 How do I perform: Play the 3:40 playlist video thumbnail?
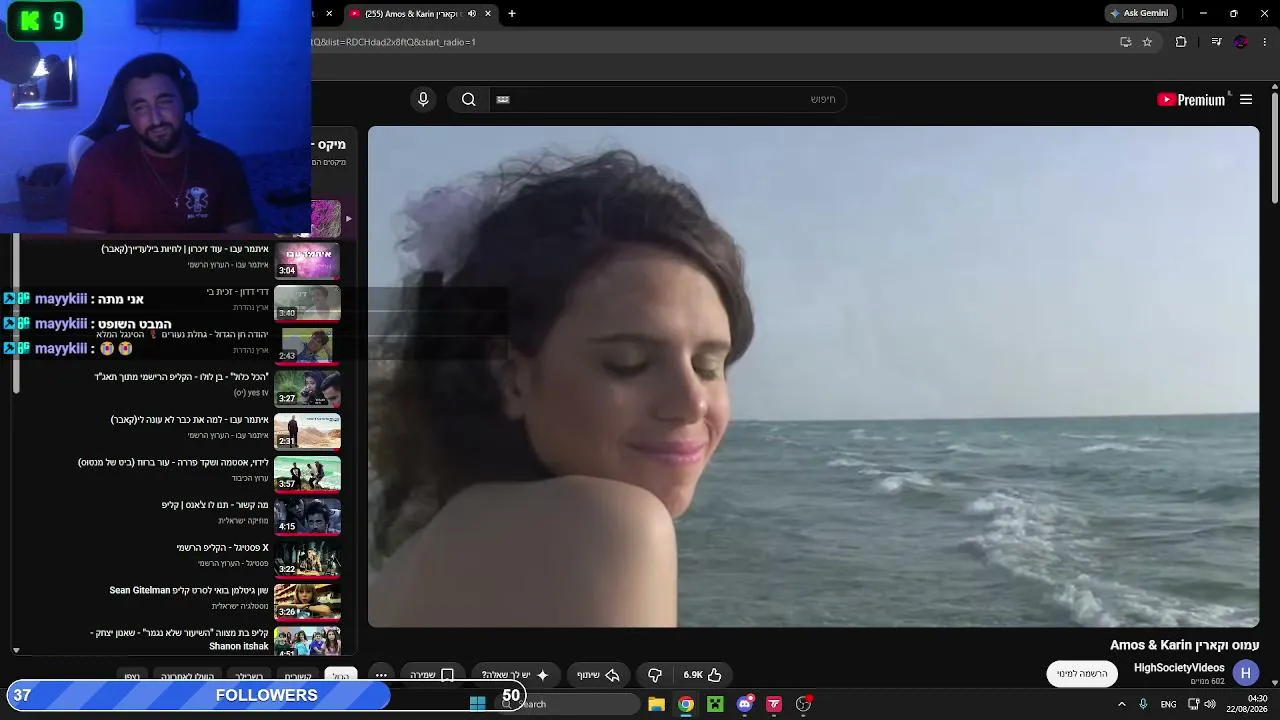[x=307, y=303]
